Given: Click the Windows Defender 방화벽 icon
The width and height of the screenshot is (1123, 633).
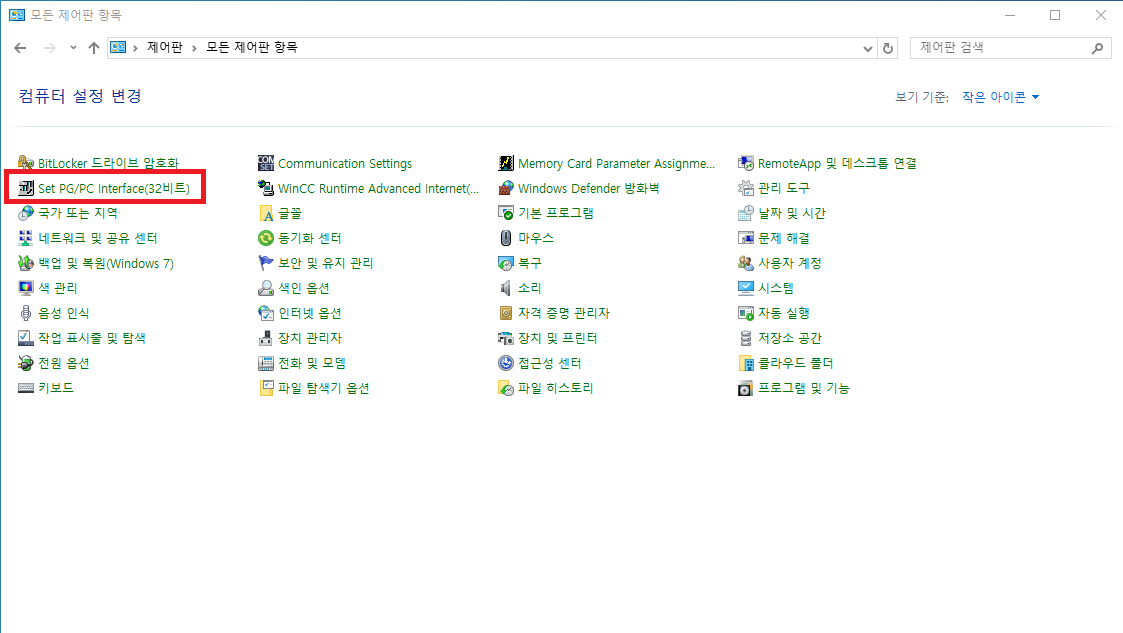Looking at the screenshot, I should 506,188.
